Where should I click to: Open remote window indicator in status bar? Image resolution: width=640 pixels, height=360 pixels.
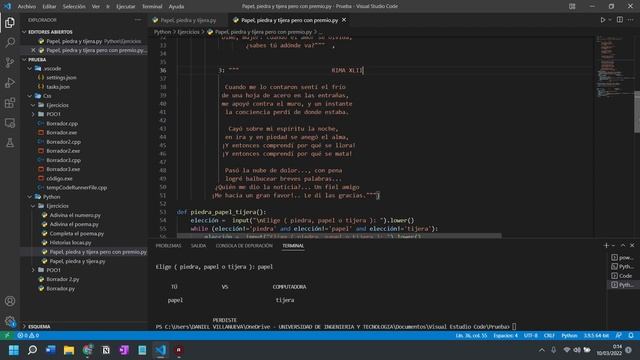point(7,336)
